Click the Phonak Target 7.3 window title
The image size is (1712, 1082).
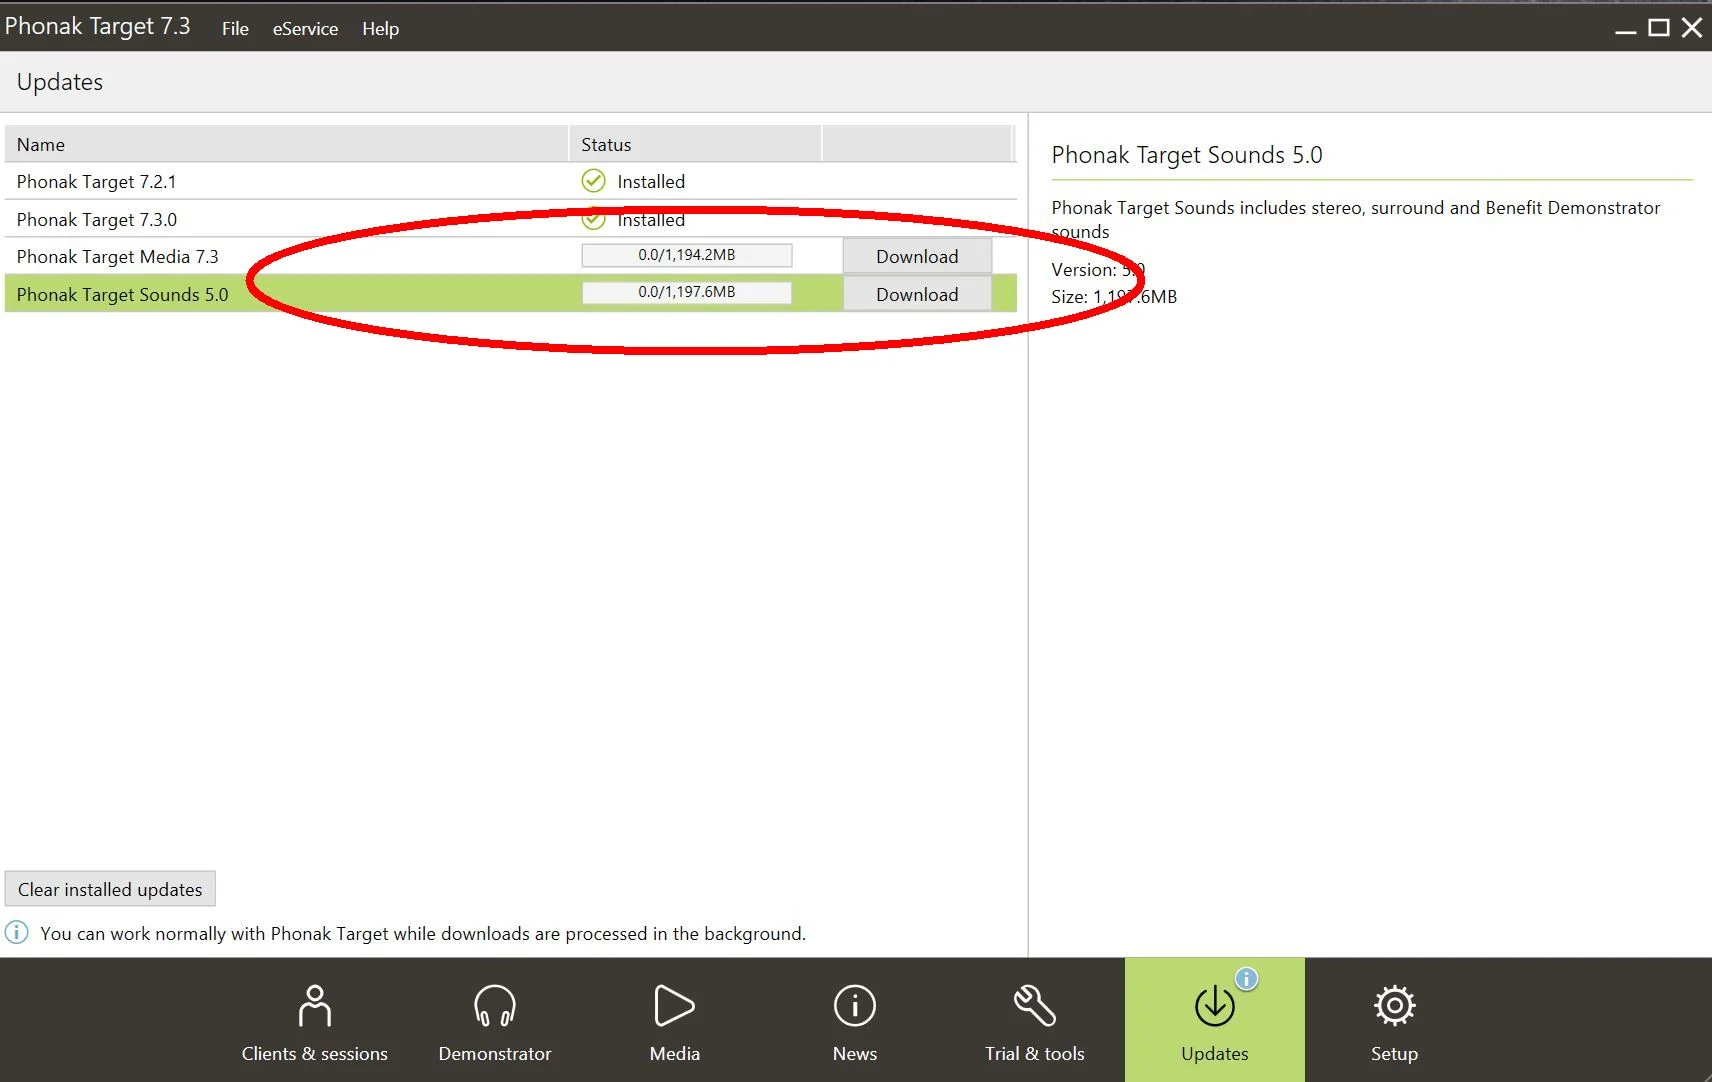click(x=97, y=26)
